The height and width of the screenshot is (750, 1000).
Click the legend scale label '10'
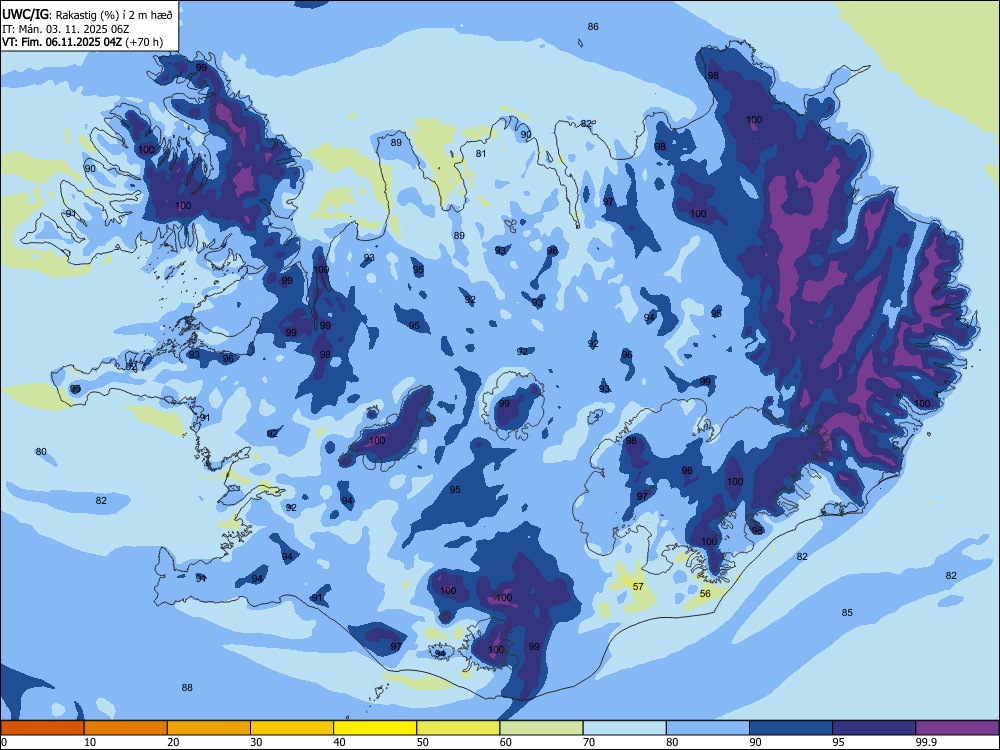pyautogui.click(x=90, y=742)
